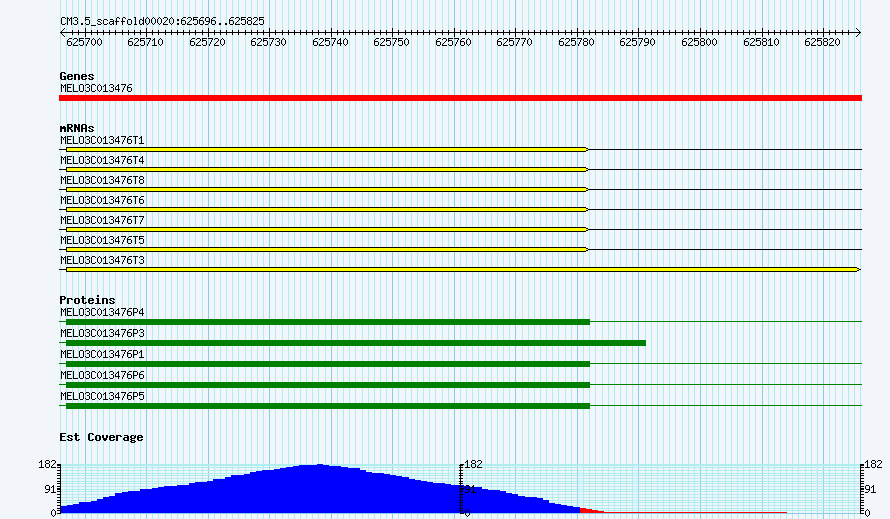The width and height of the screenshot is (890, 519).
Task: Select green protein bar under MELO3C013476P5
Action: (328, 406)
